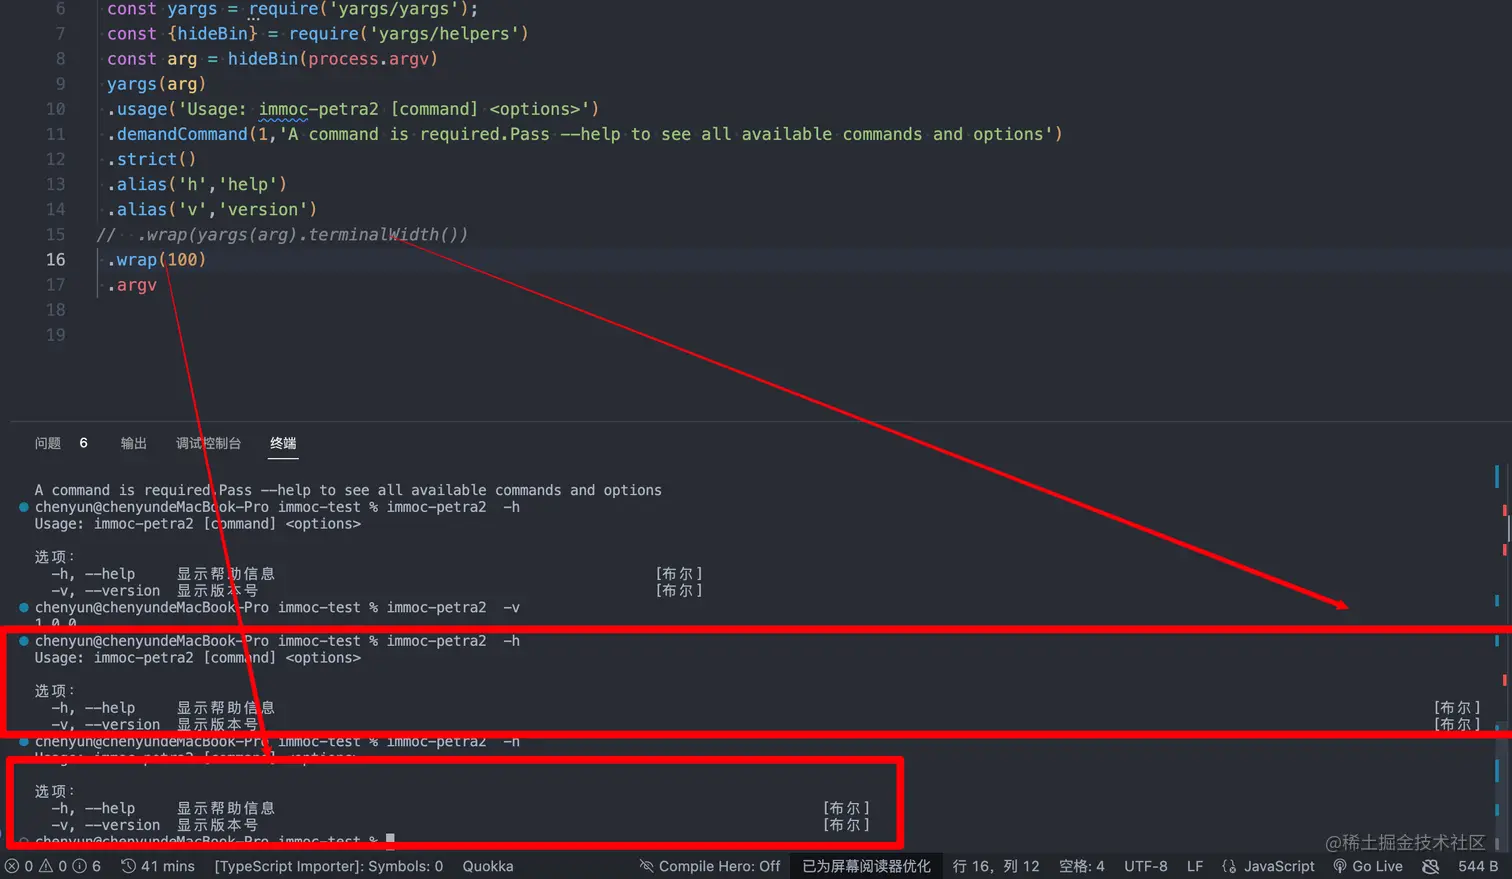
Task: Open the 调试控制台 panel tab
Action: 209,443
